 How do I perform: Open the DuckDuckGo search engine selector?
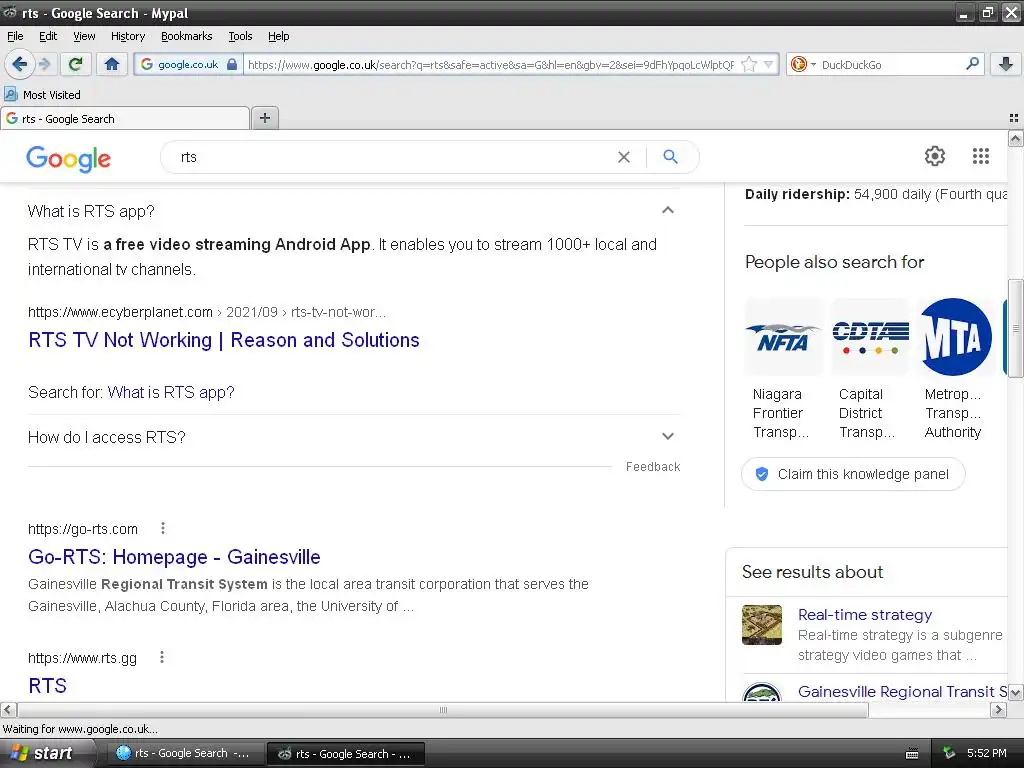coord(802,65)
